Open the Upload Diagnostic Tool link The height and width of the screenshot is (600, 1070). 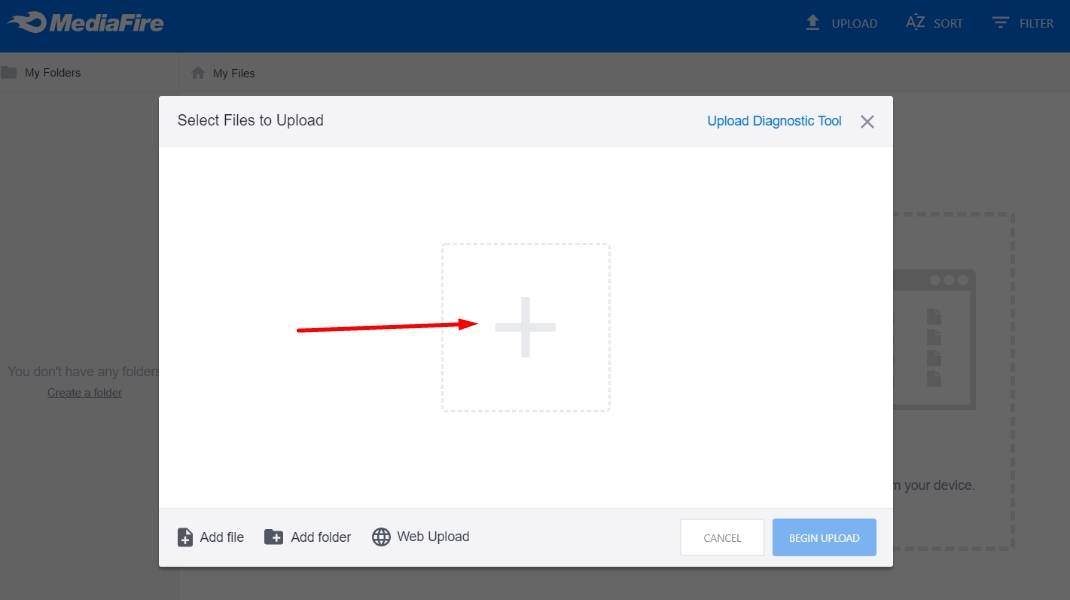[x=774, y=121]
